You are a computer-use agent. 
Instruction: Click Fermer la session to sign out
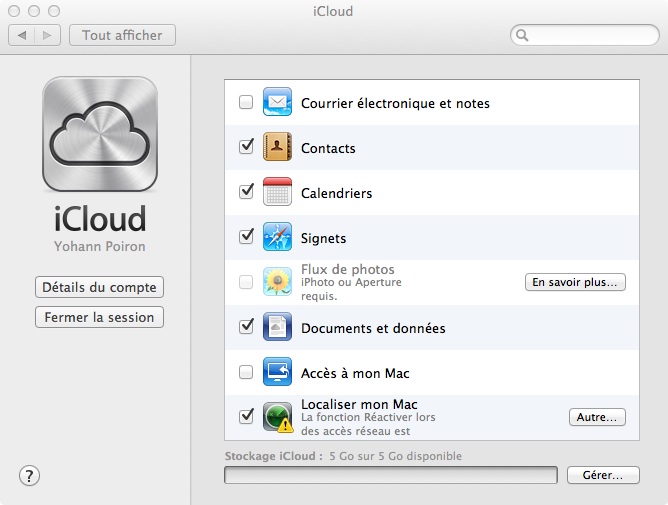[99, 317]
